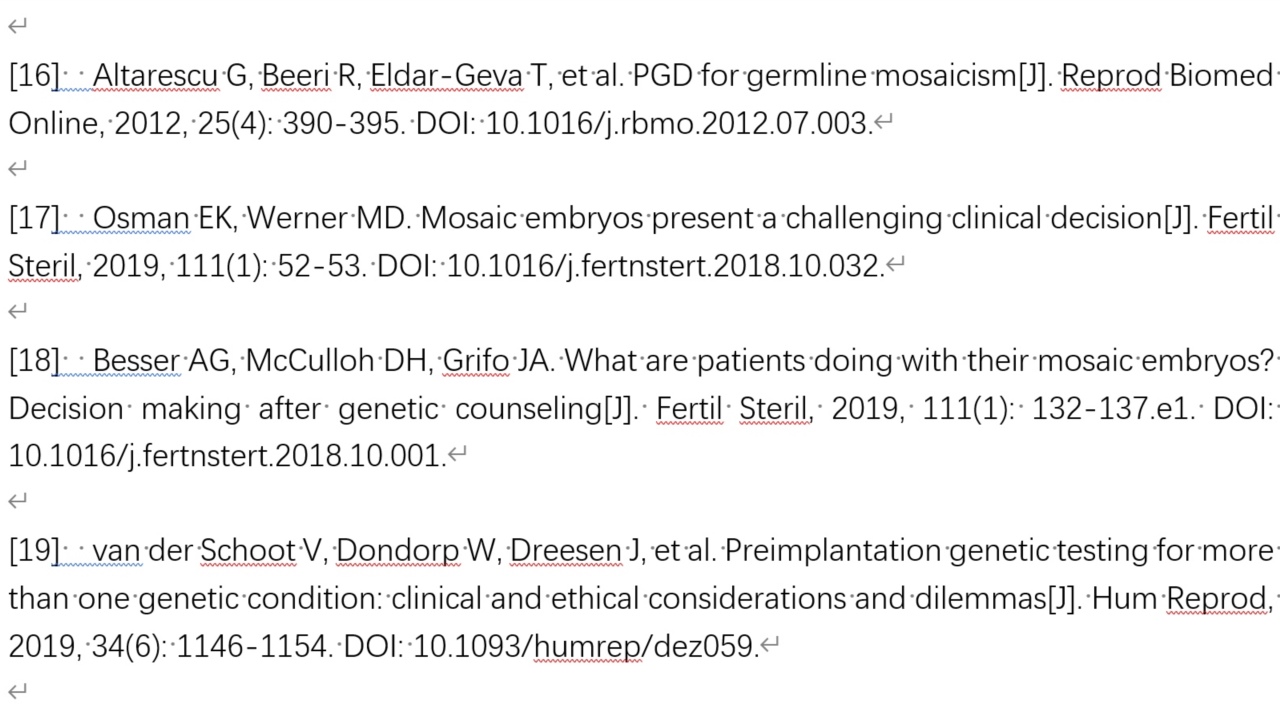Click the underlined author name Schoot
Screen dimensions: 1280x720
[x=247, y=550]
